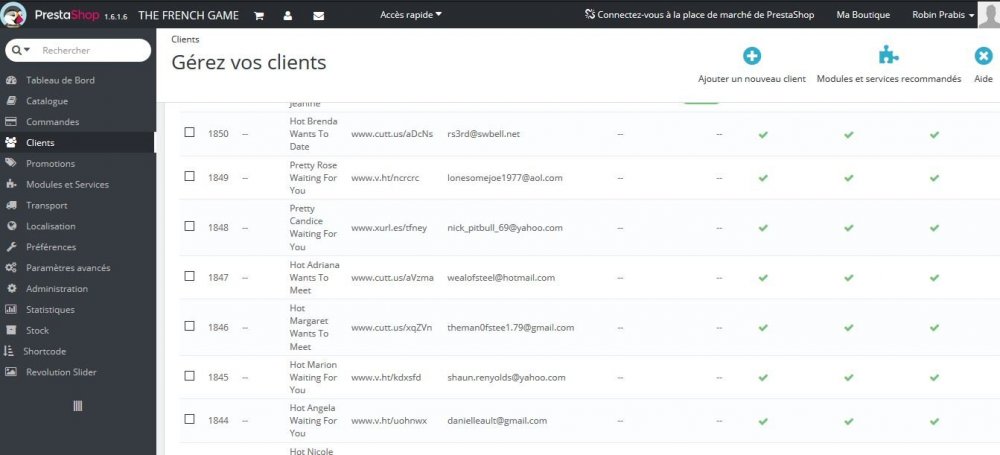
Task: Open the Robin Prabis user menu
Action: click(x=944, y=15)
